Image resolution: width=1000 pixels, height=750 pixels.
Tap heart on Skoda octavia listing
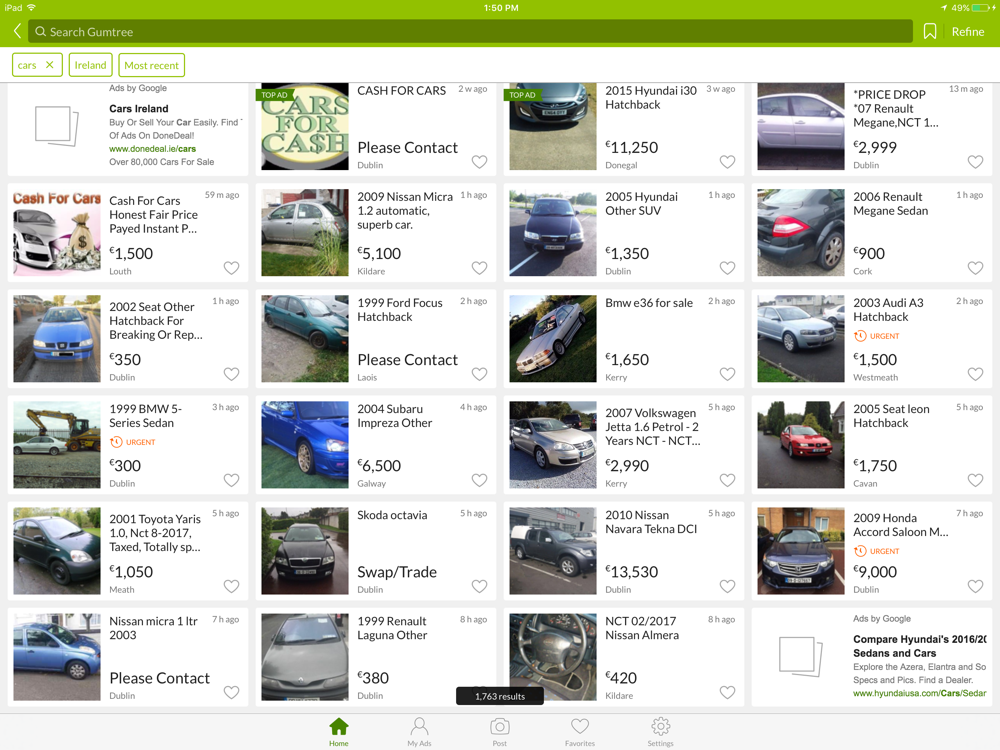479,586
